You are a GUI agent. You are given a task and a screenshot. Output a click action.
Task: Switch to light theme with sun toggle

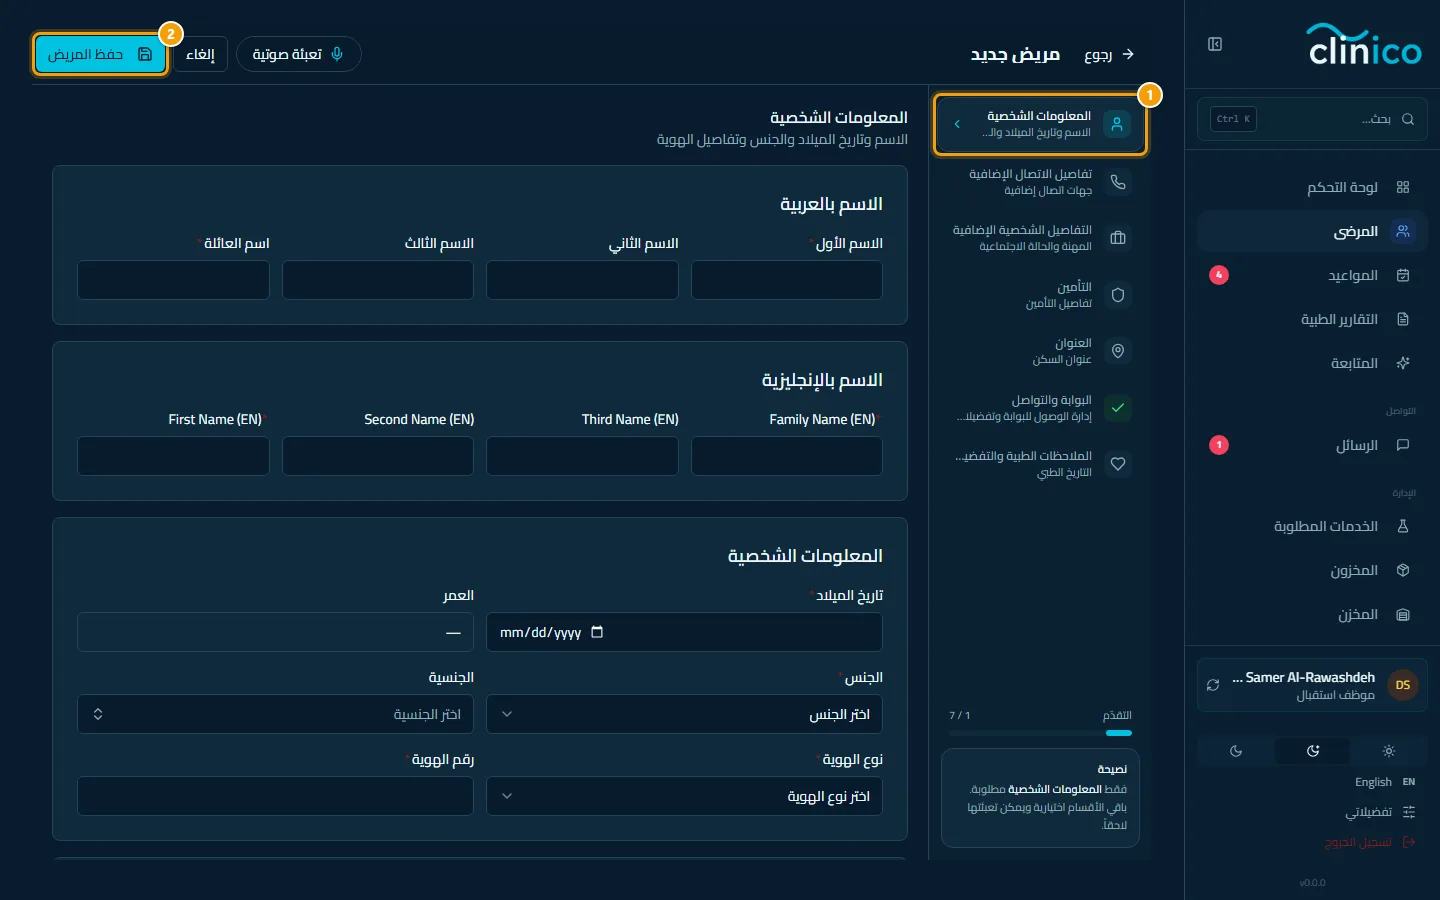1388,751
